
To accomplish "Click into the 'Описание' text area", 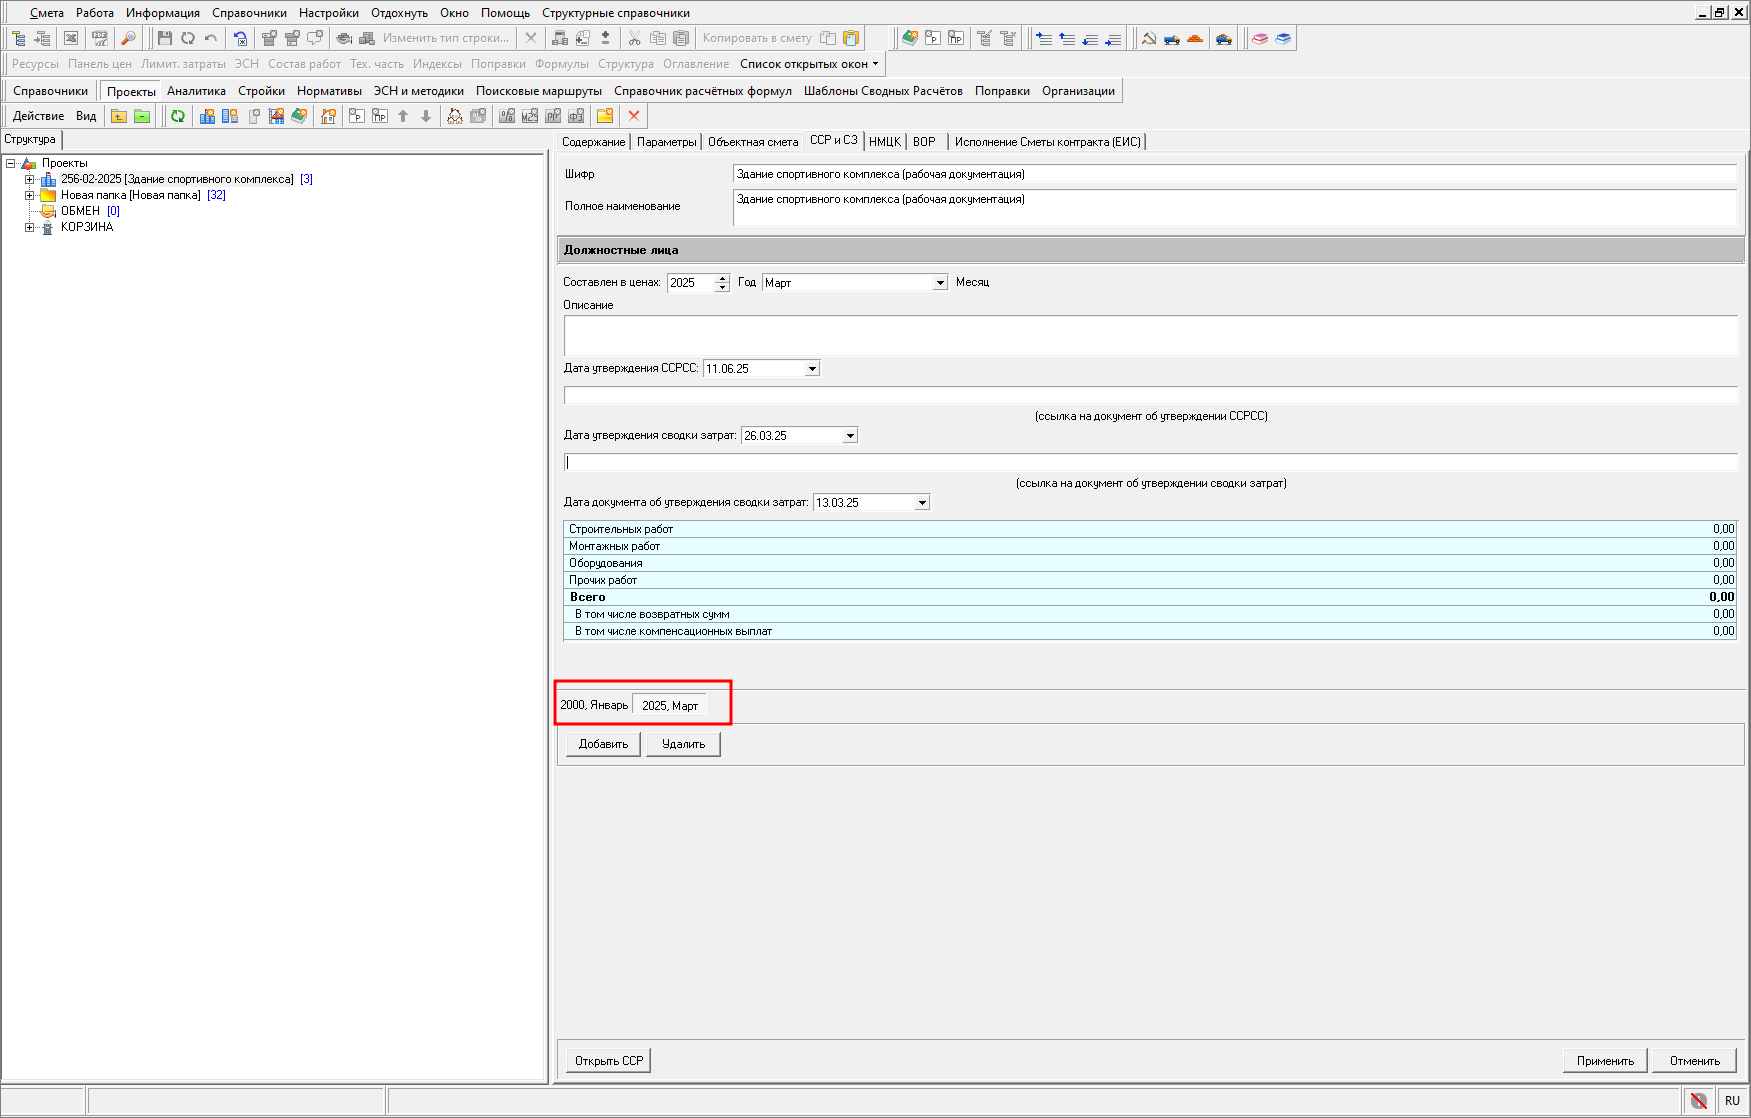I will pos(1151,336).
